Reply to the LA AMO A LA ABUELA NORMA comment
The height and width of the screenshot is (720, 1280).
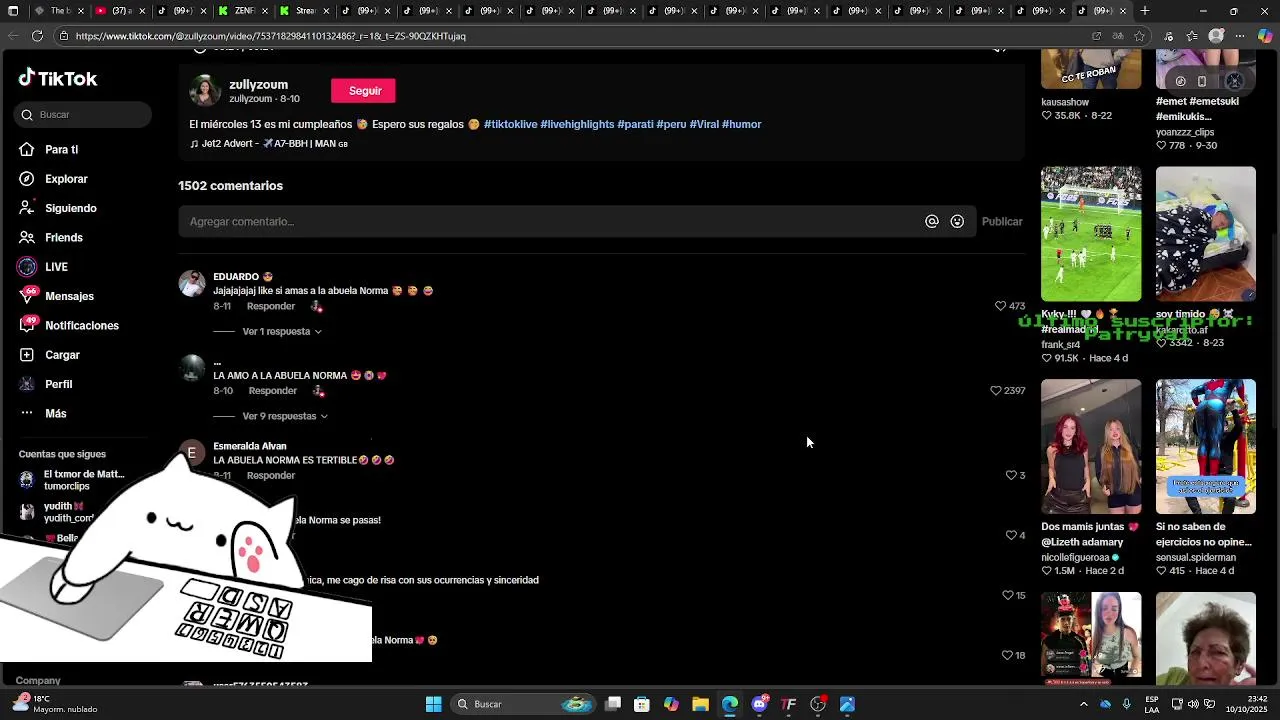(272, 391)
